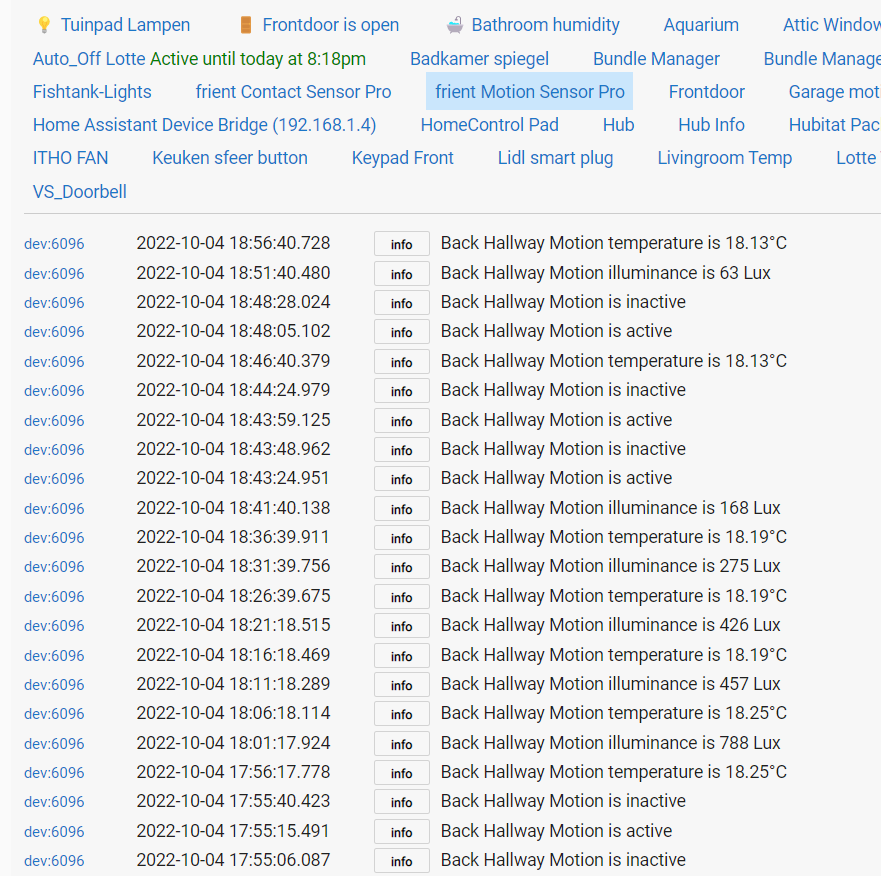Select the frient Contact Sensor Pro filter
Screen dimensions: 881x876
(293, 92)
